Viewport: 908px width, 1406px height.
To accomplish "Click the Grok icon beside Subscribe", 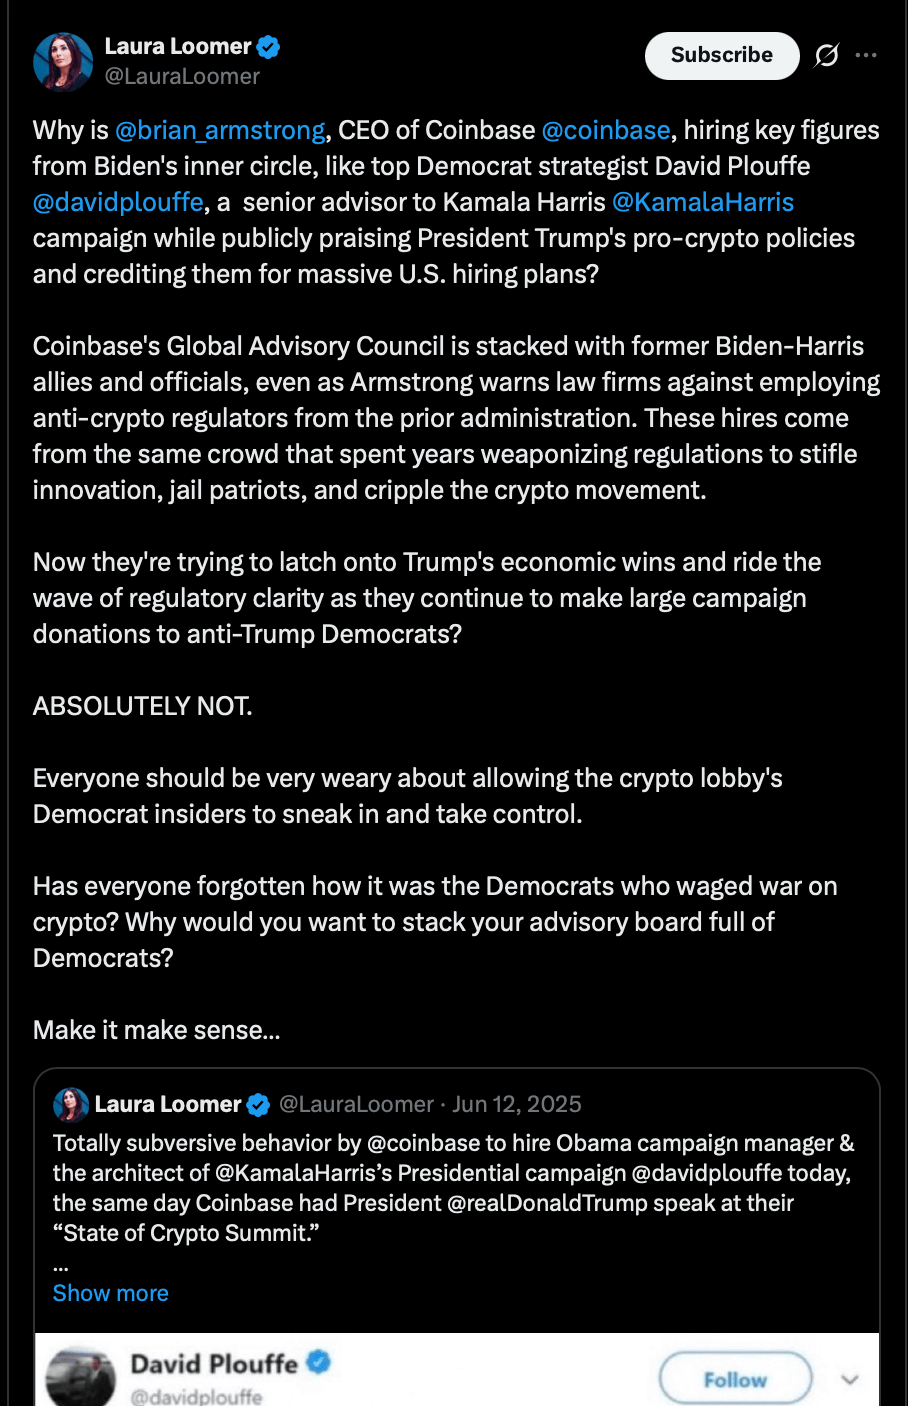I will (826, 55).
